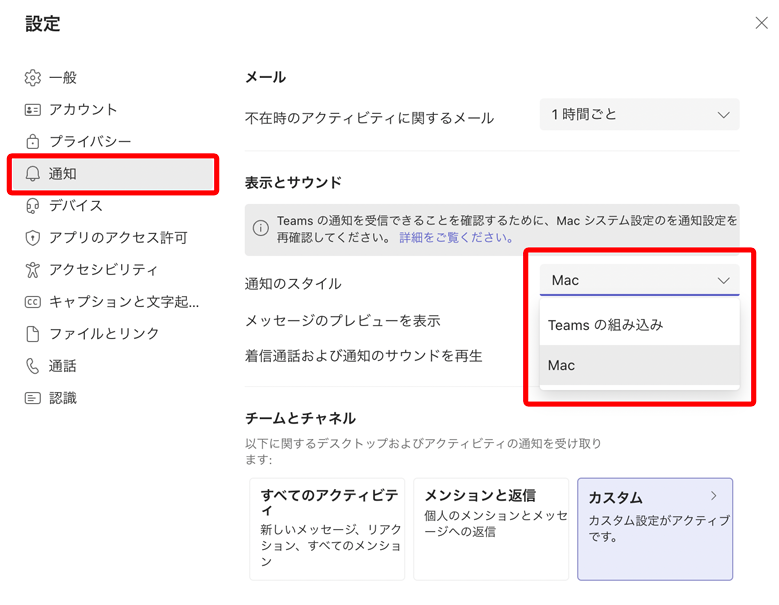Click the 設定 dialog title
The image size is (779, 605).
click(x=43, y=23)
